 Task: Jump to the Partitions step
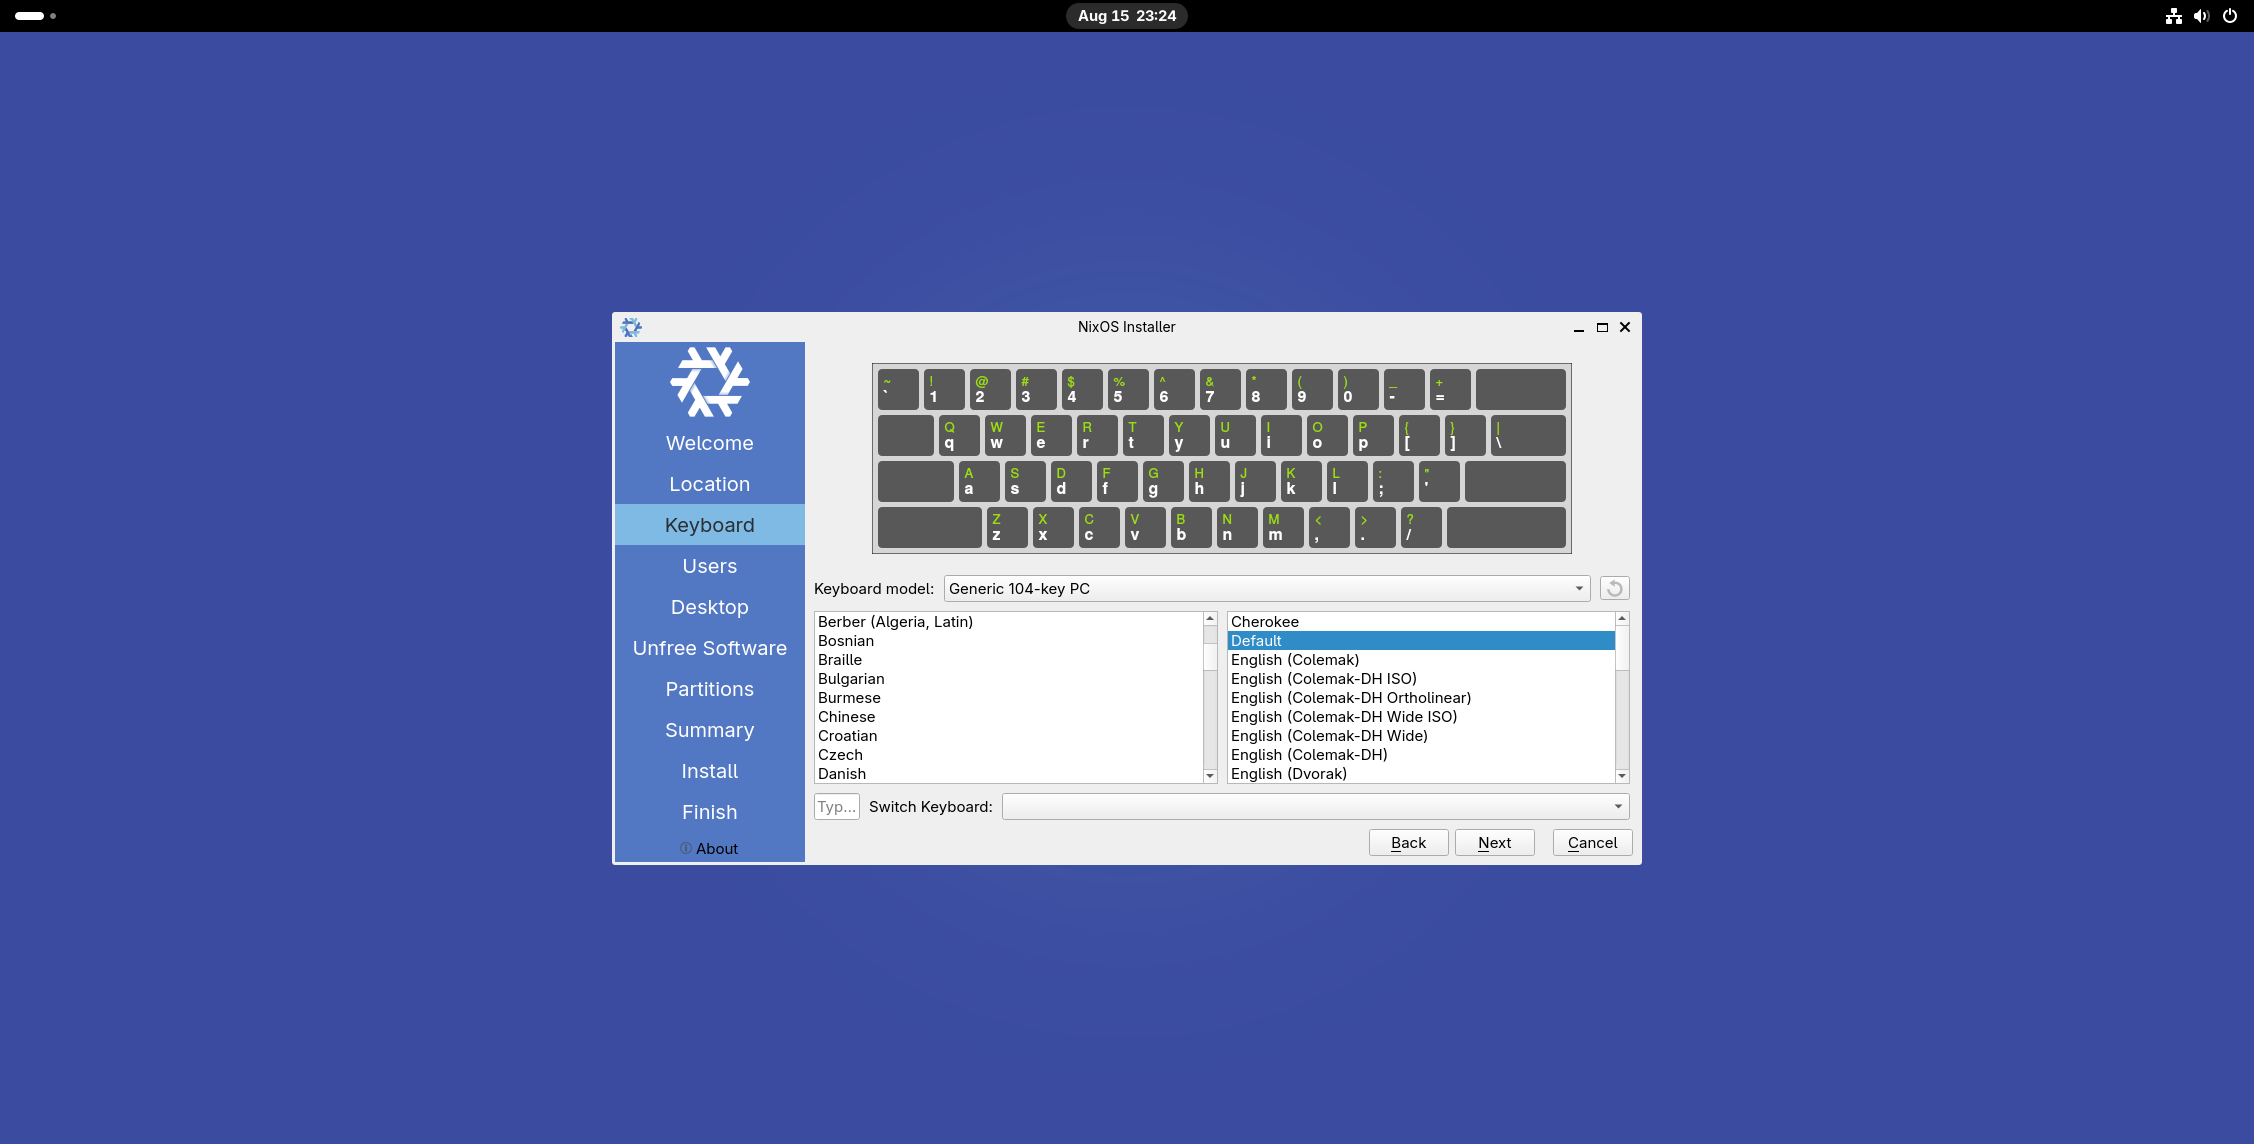click(x=710, y=689)
